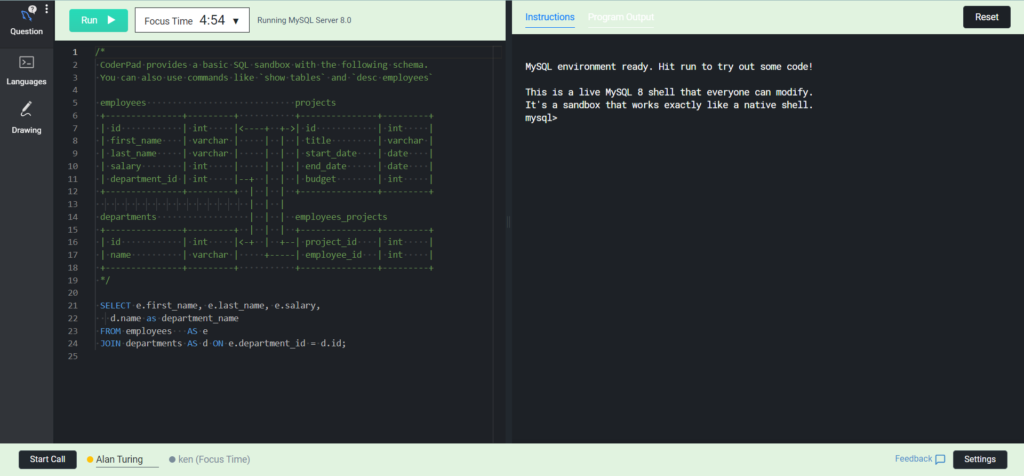The image size is (1024, 476).
Task: Click the divider between editor and output
Action: 508,220
